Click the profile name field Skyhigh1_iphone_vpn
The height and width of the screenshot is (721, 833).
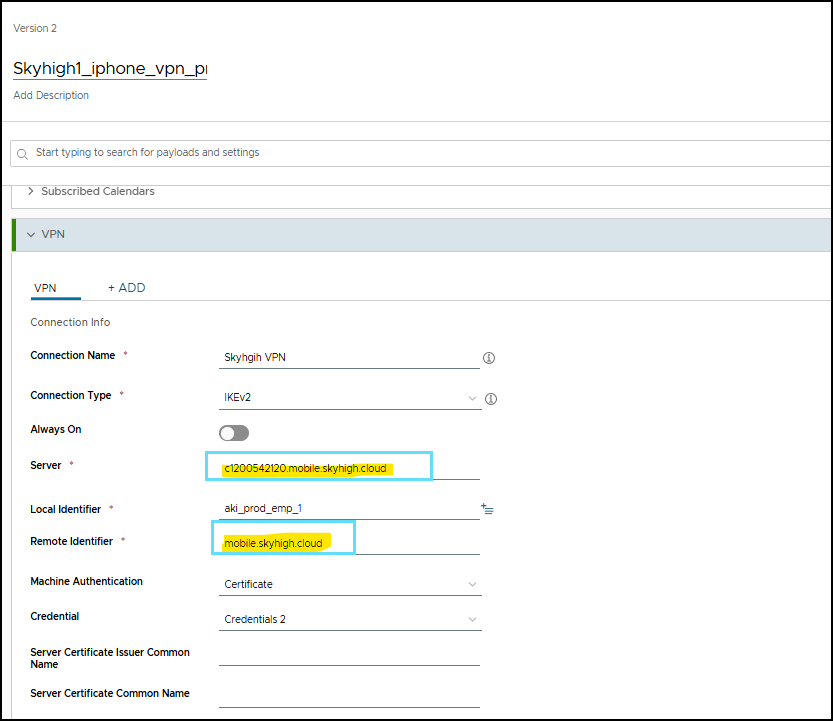[x=109, y=69]
